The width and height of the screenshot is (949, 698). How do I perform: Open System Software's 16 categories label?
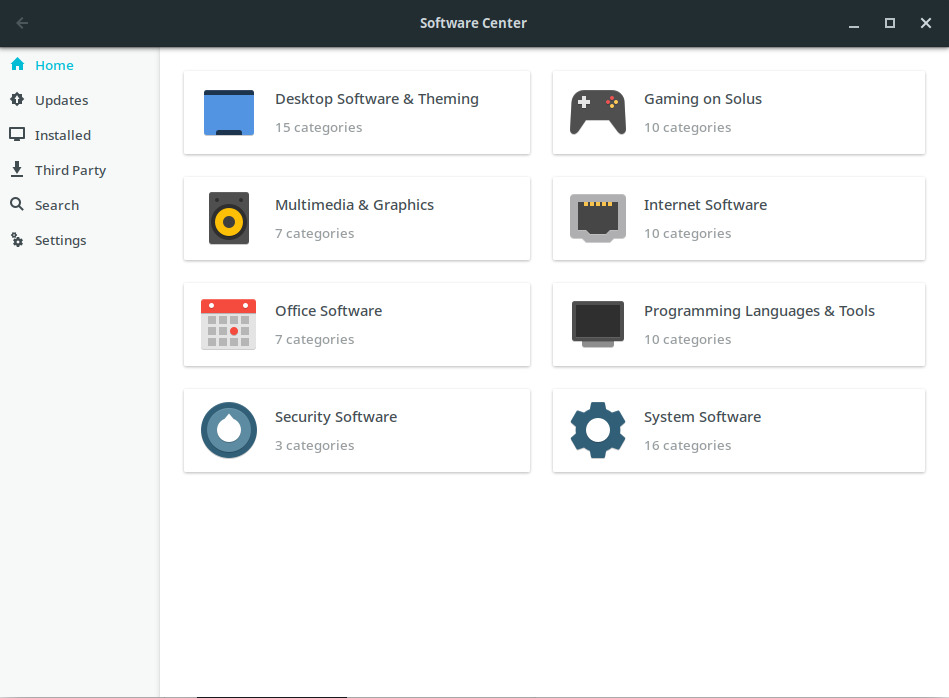687,446
